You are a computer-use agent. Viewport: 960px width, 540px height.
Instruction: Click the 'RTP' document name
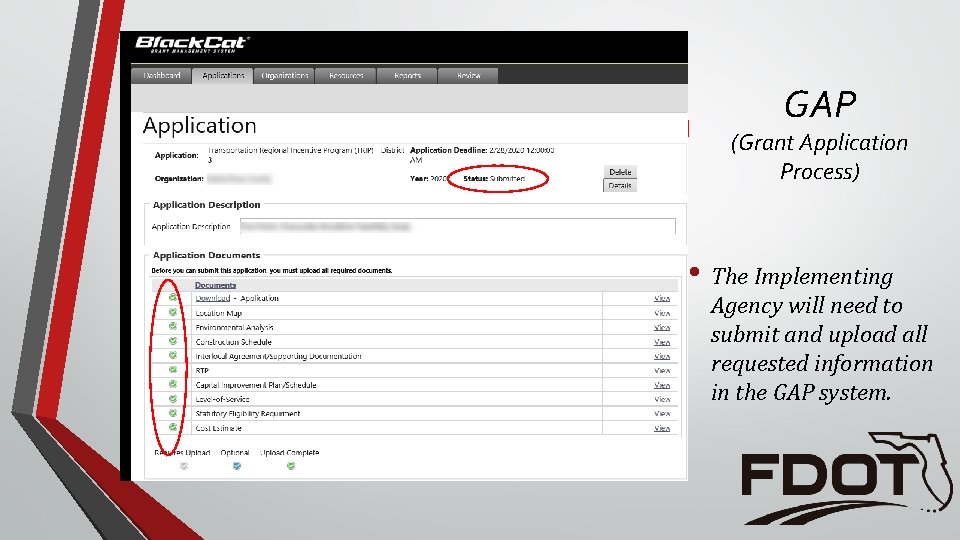[202, 370]
